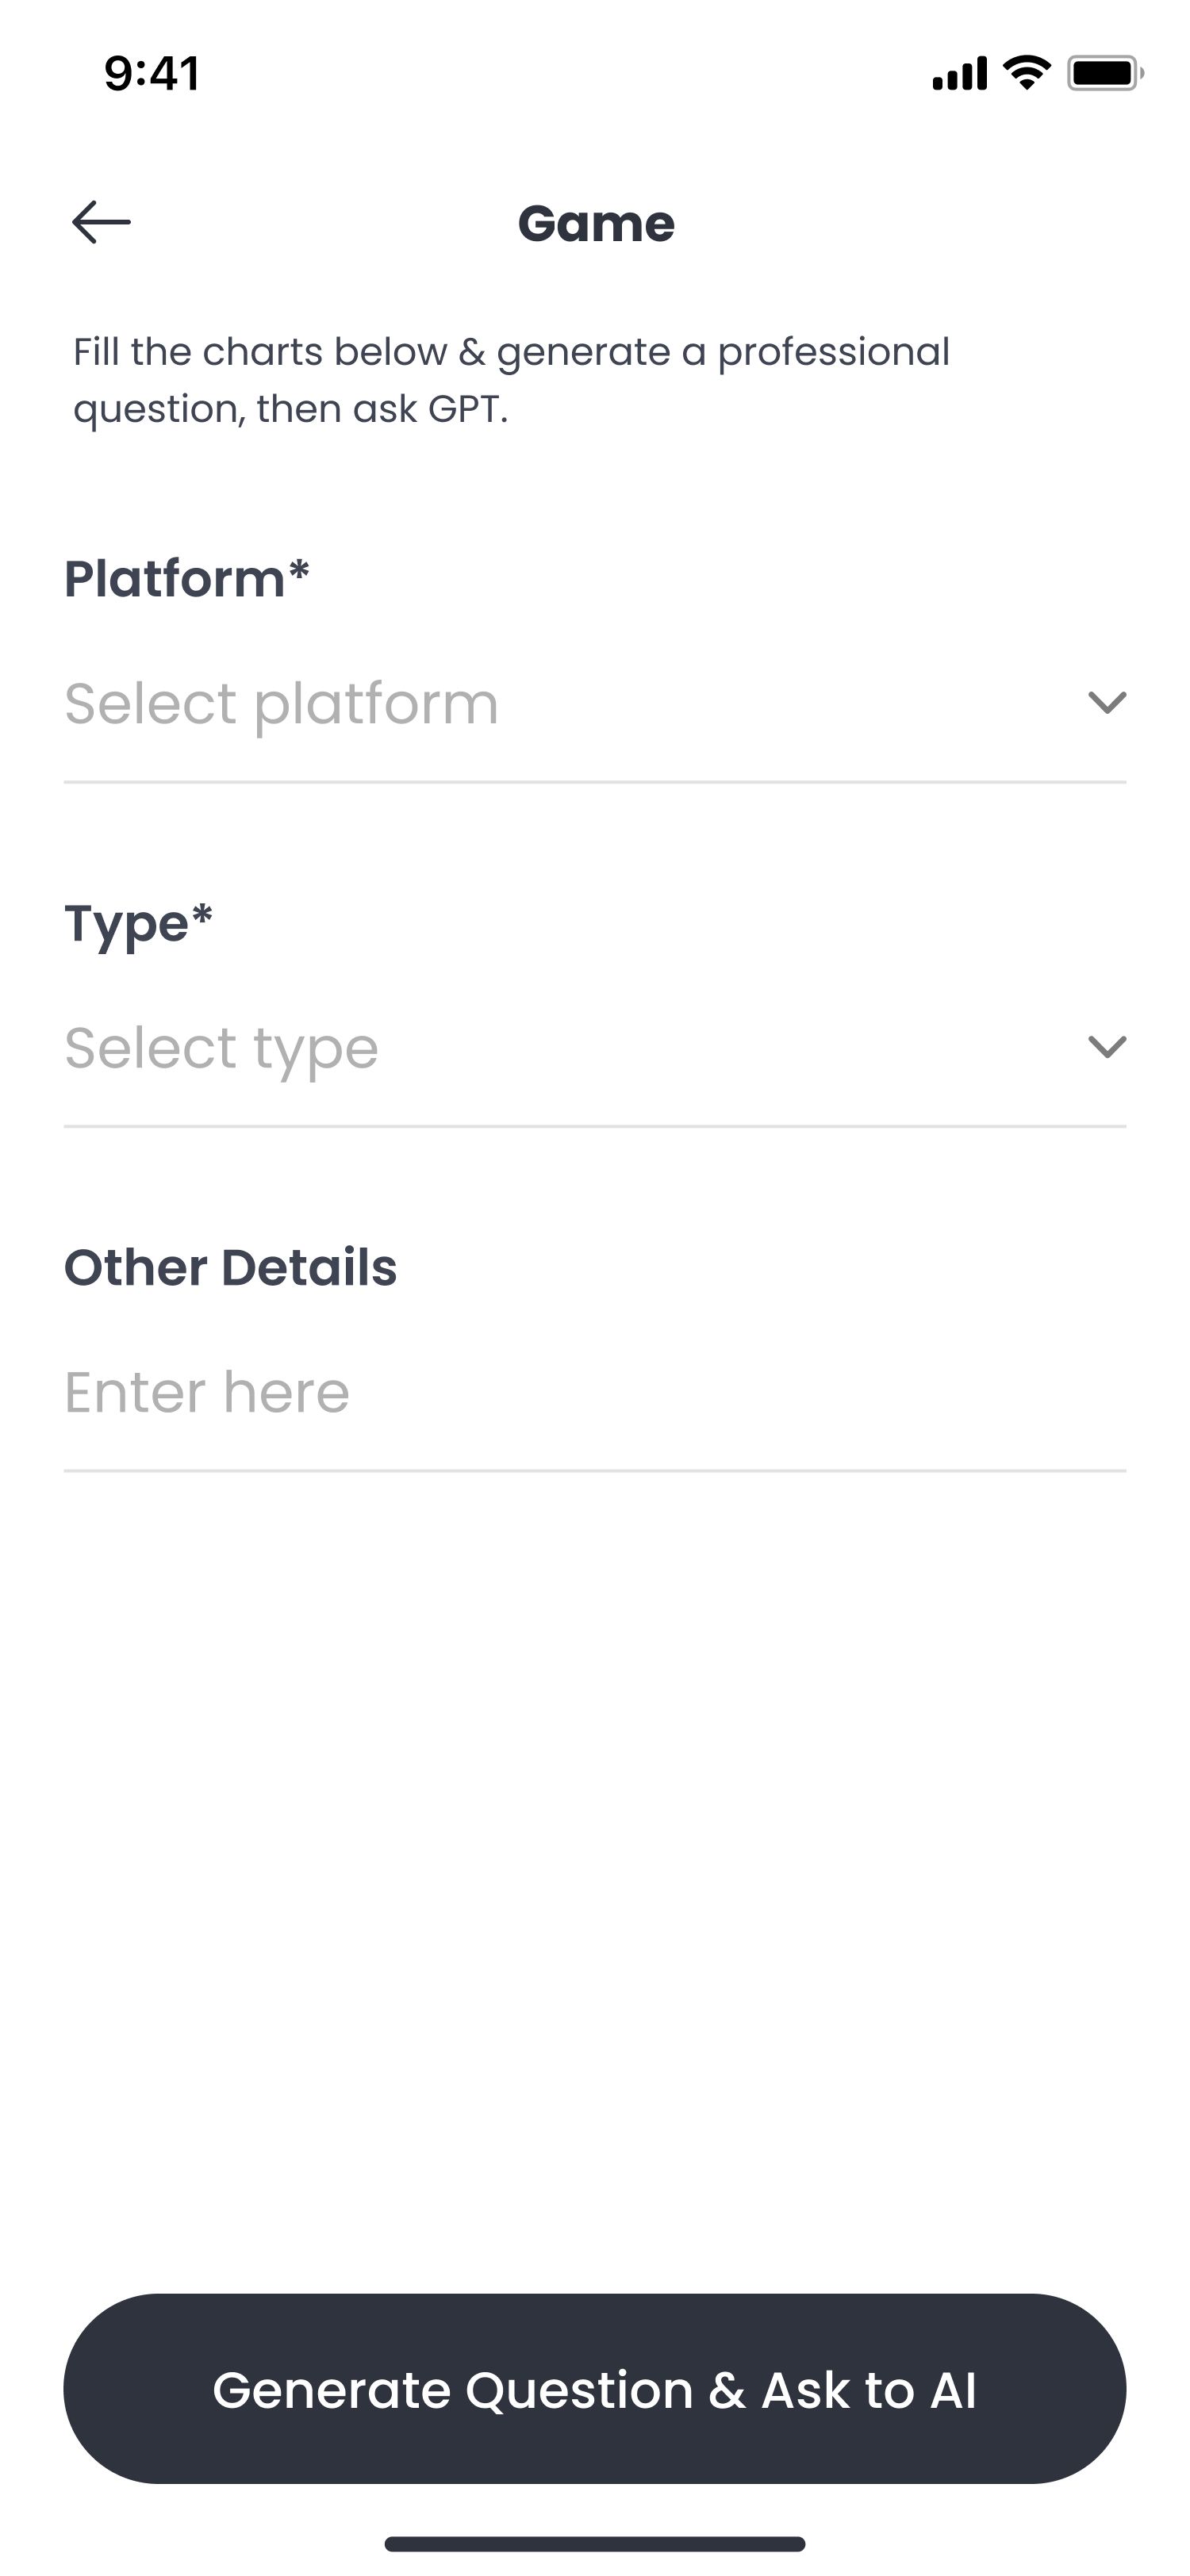
Task: Tap the Enter here placeholder text
Action: (x=207, y=1392)
